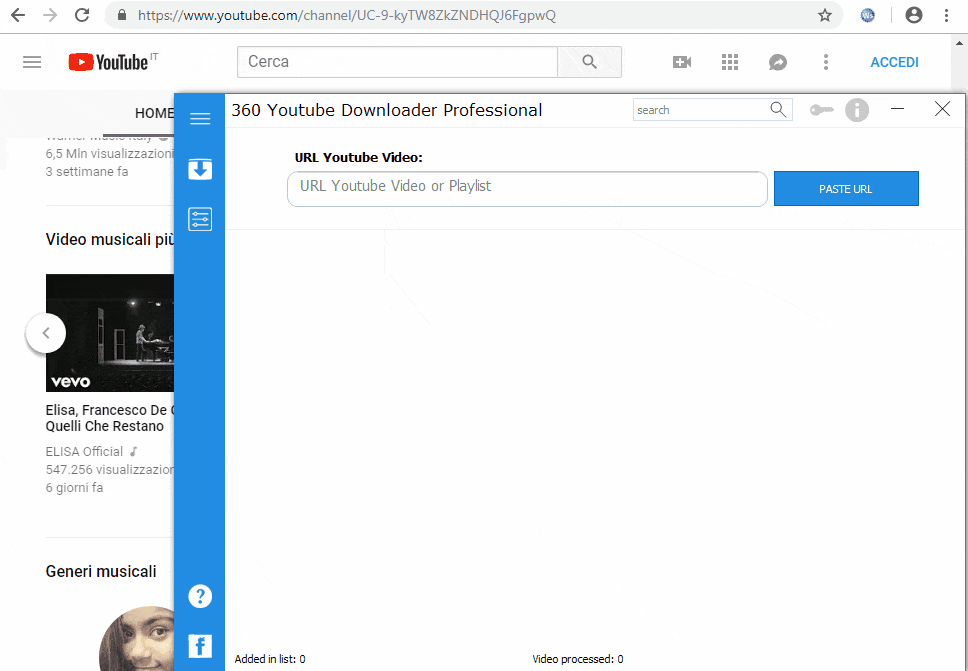Reload the page in the browser
Image resolution: width=968 pixels, height=671 pixels.
[x=82, y=15]
